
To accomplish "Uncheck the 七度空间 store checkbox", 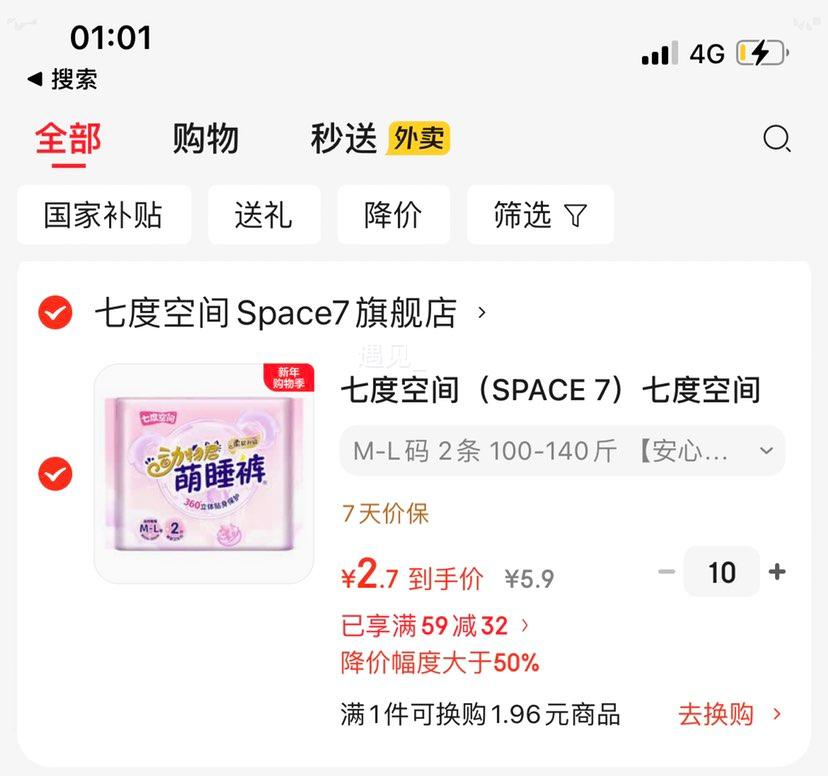I will [x=55, y=313].
